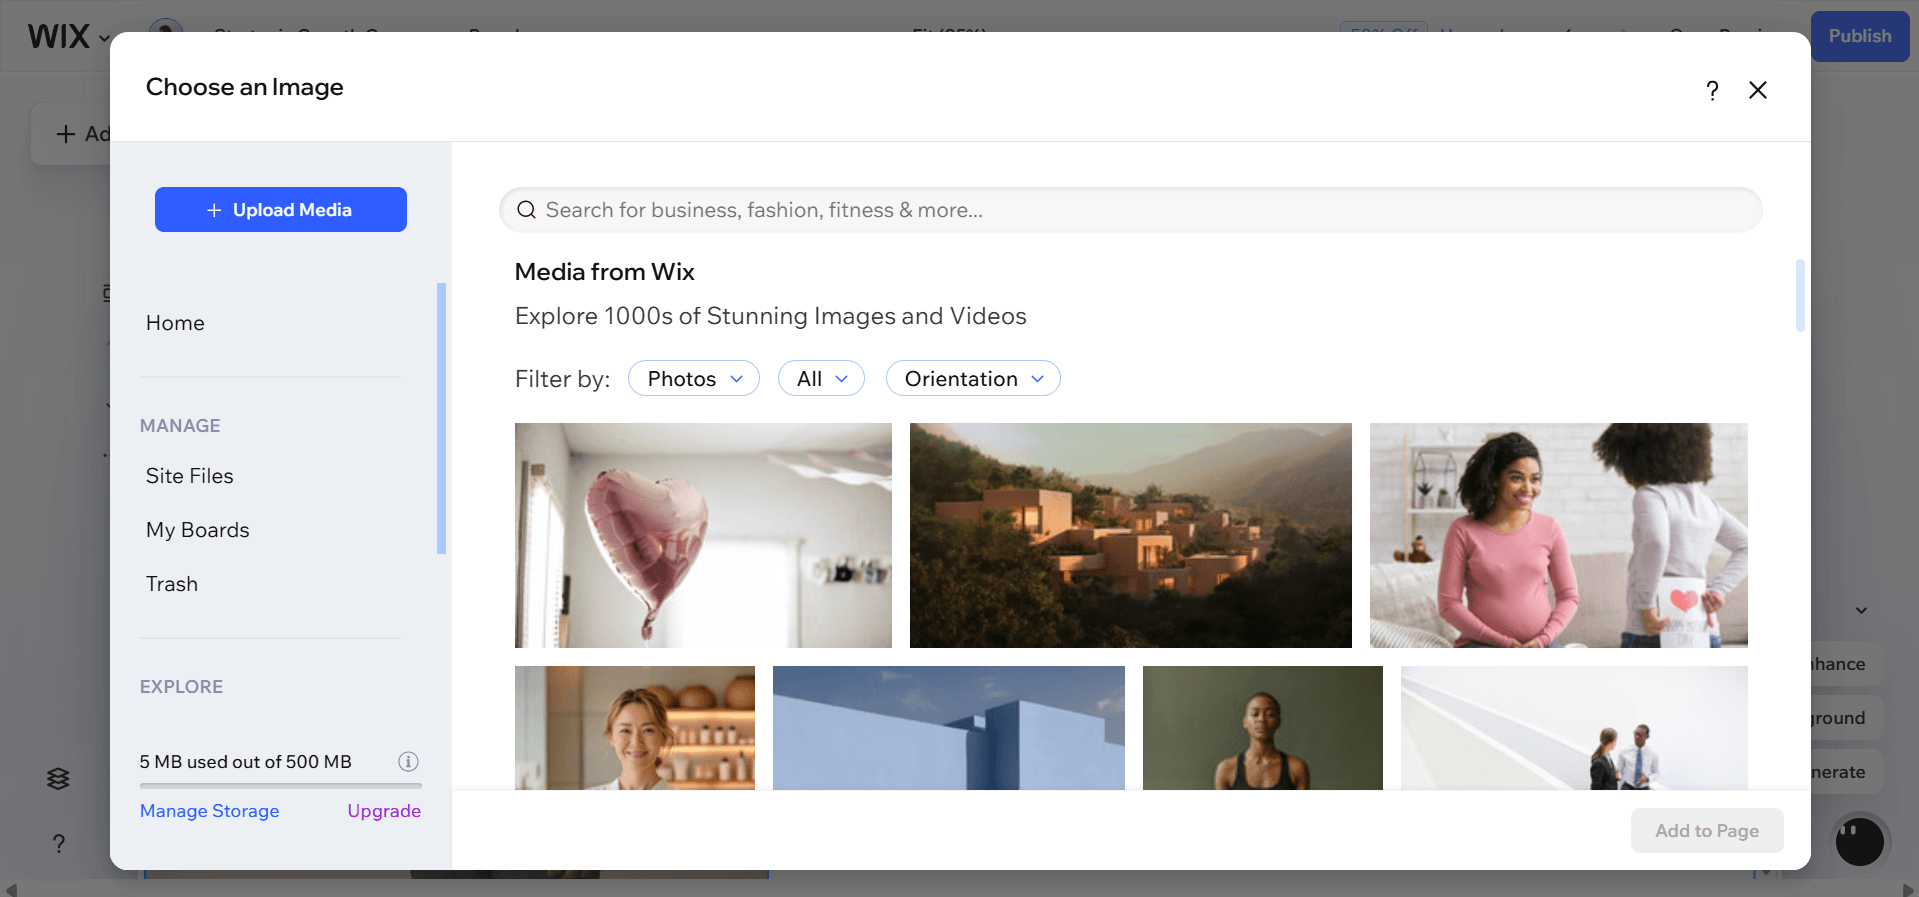The image size is (1919, 897).
Task: Expand the chevron in the editor's right panel
Action: tap(1861, 610)
